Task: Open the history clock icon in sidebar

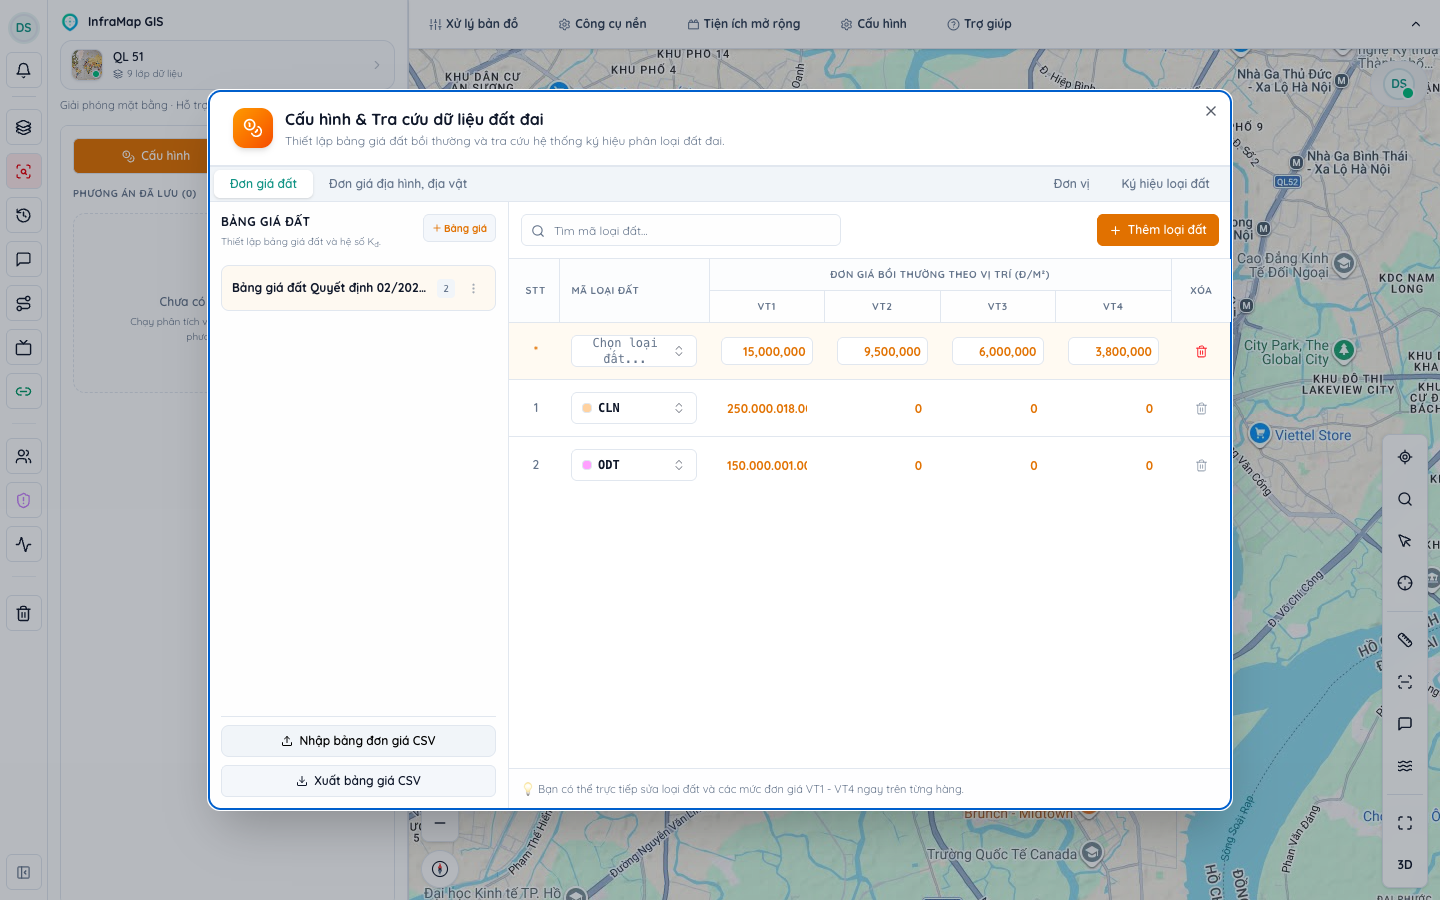Action: coord(24,215)
